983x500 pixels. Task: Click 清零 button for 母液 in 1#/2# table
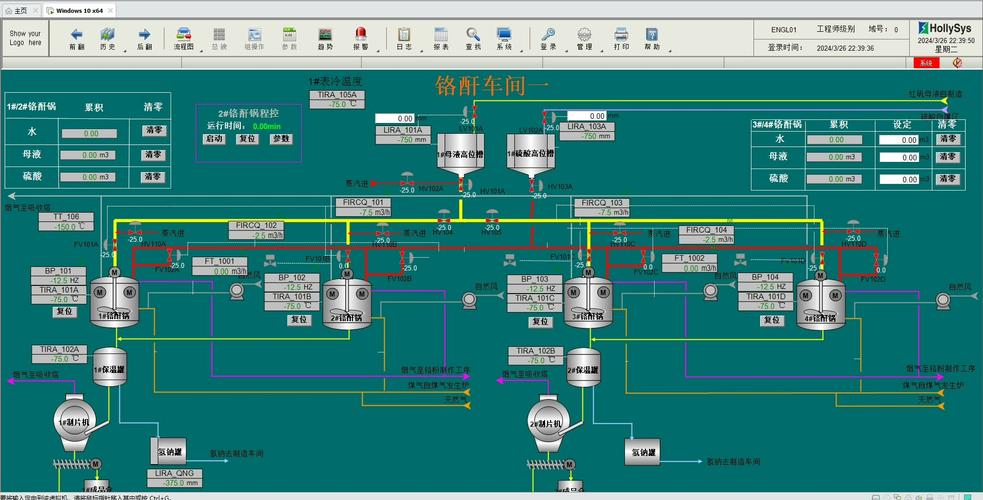coord(153,155)
